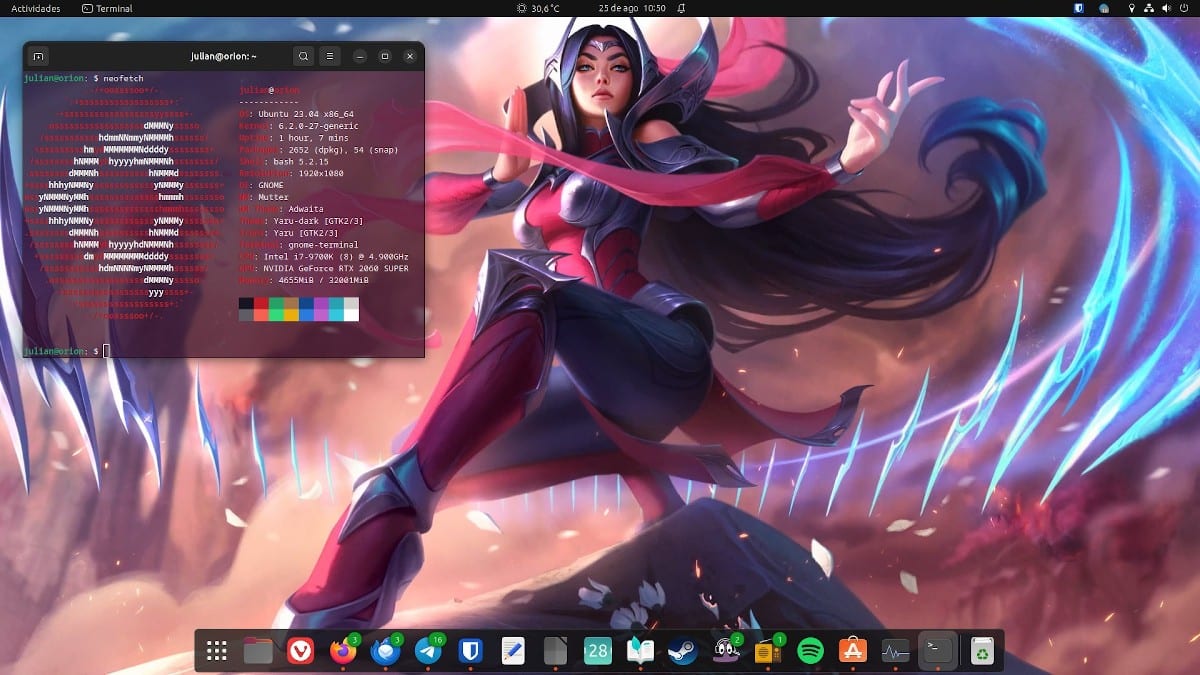This screenshot has height=675, width=1200.
Task: Open the calendar icon showing 28
Action: click(598, 652)
